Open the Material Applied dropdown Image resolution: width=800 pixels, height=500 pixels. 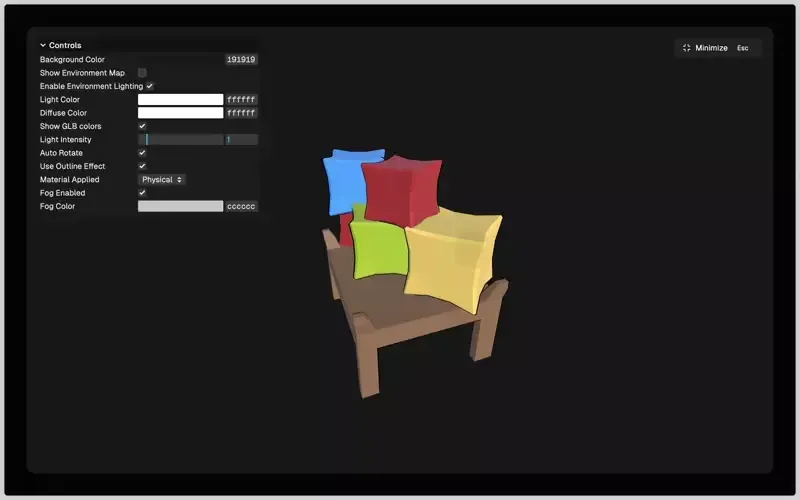tap(161, 180)
